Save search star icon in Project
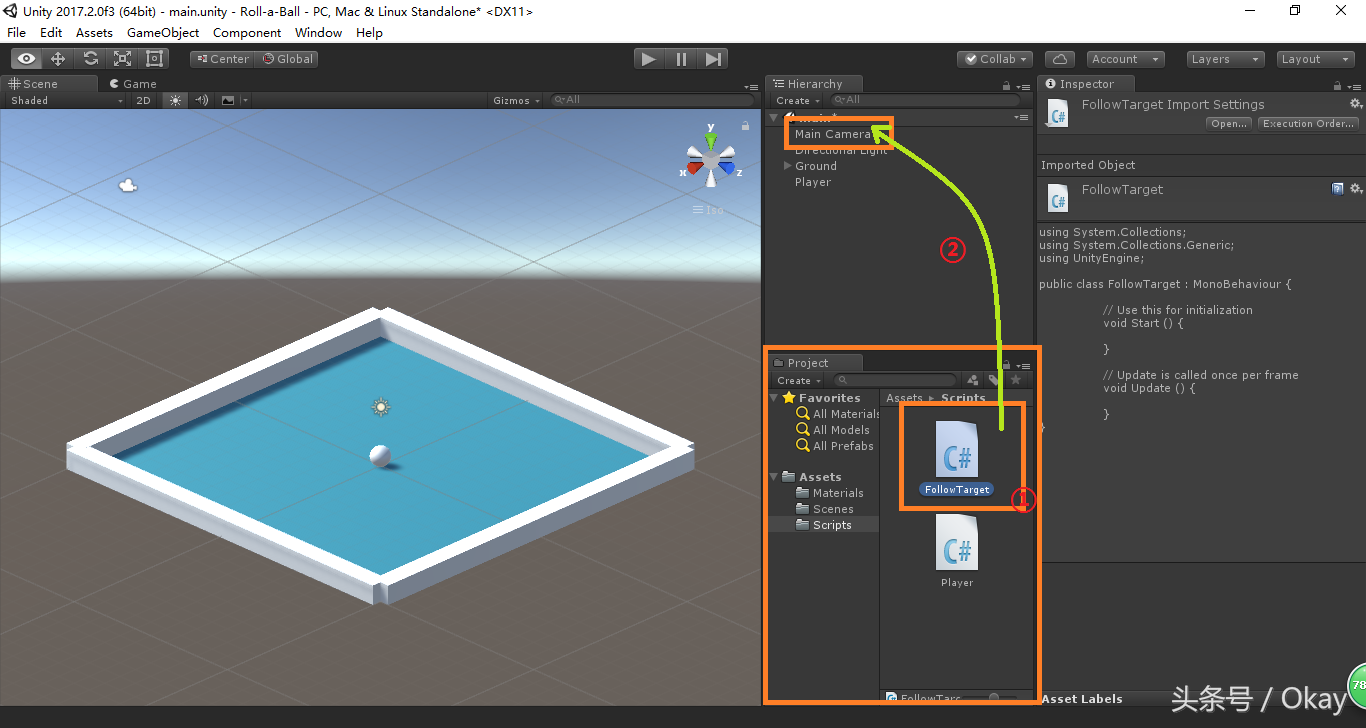 coord(1016,380)
